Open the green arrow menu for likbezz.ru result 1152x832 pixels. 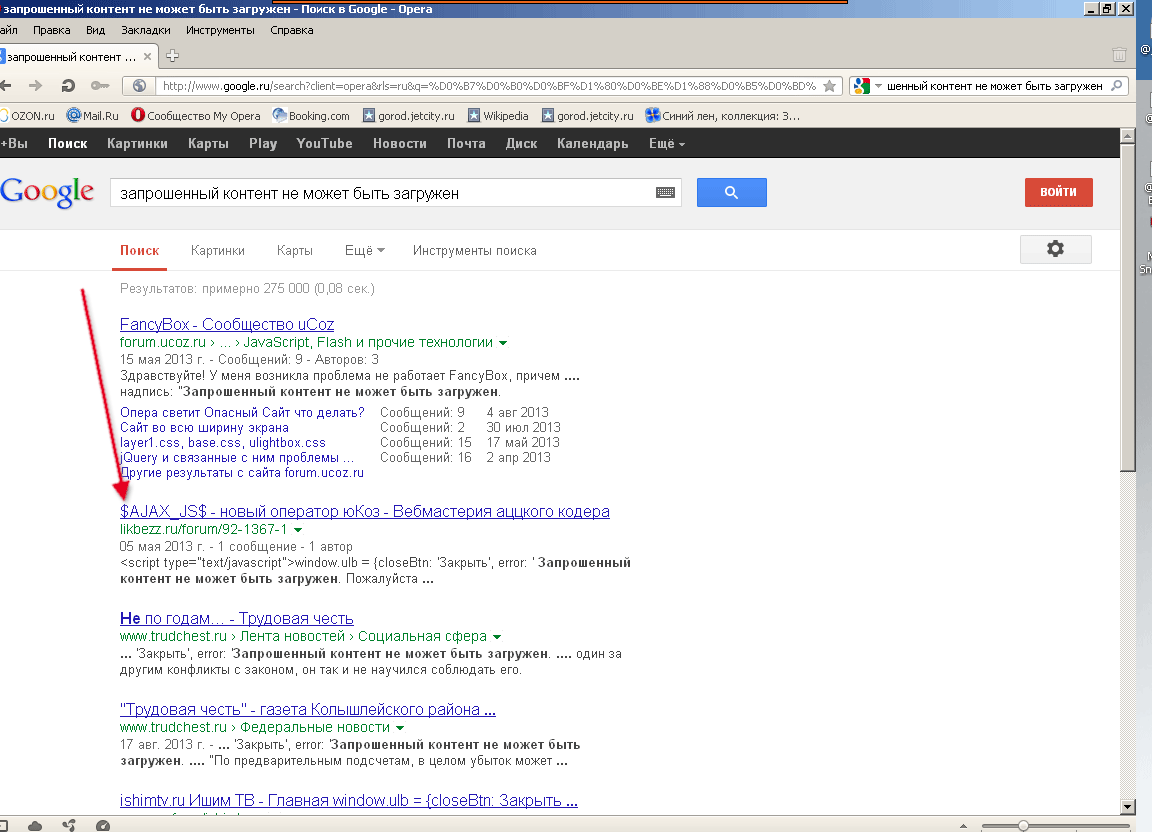pos(298,530)
